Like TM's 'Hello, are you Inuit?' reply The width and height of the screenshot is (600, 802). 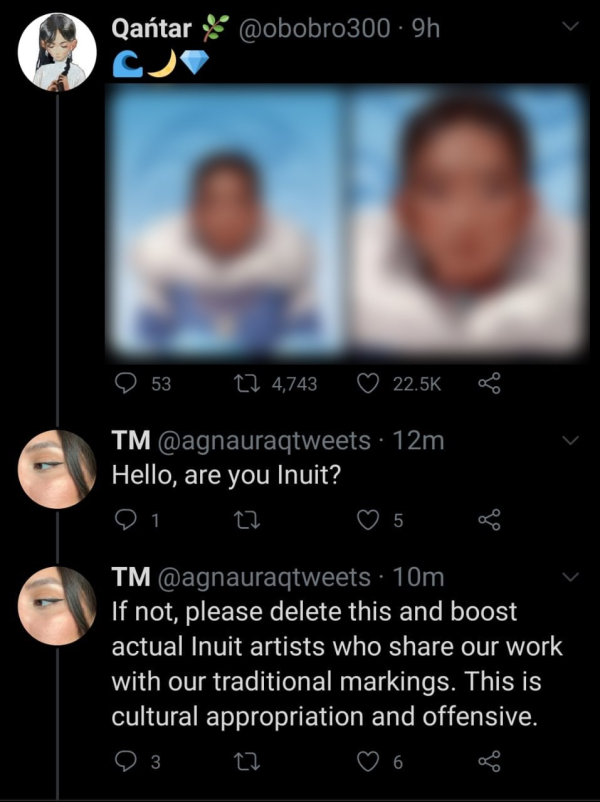click(x=366, y=518)
